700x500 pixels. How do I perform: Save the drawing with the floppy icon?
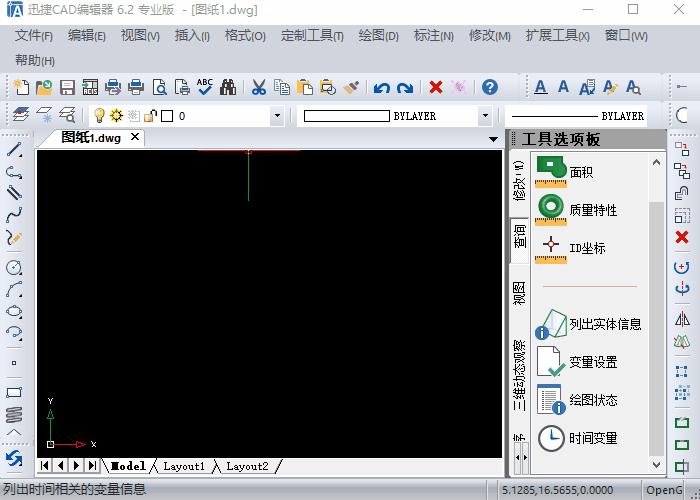pos(67,87)
